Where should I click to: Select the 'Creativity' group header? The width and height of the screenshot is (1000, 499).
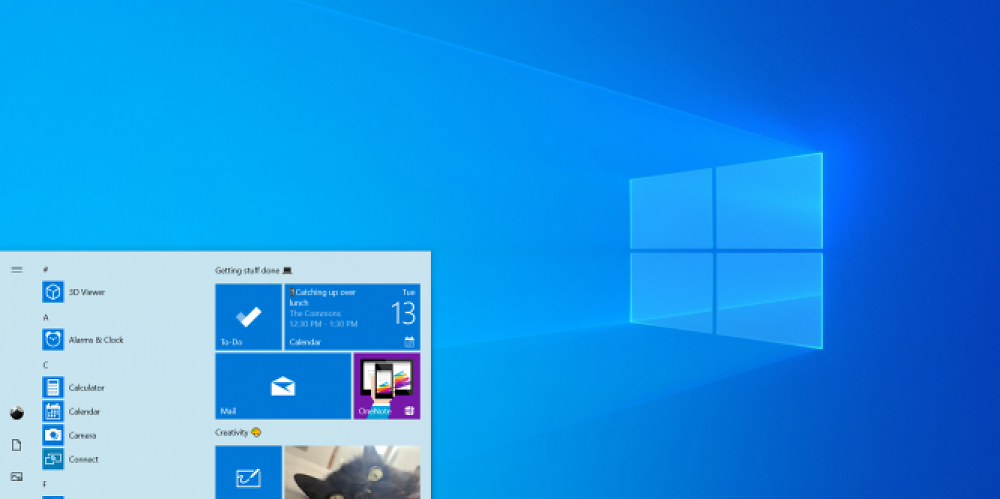coord(238,433)
